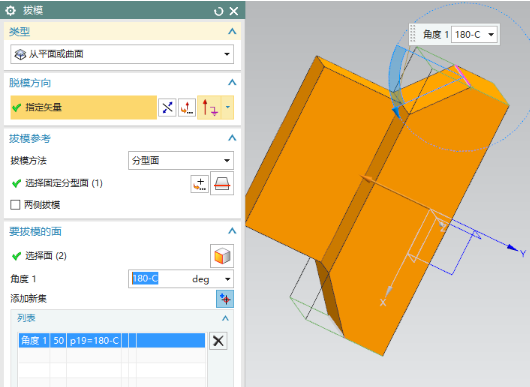Reset the draft dialog
This screenshot has width=530, height=387.
click(x=218, y=11)
